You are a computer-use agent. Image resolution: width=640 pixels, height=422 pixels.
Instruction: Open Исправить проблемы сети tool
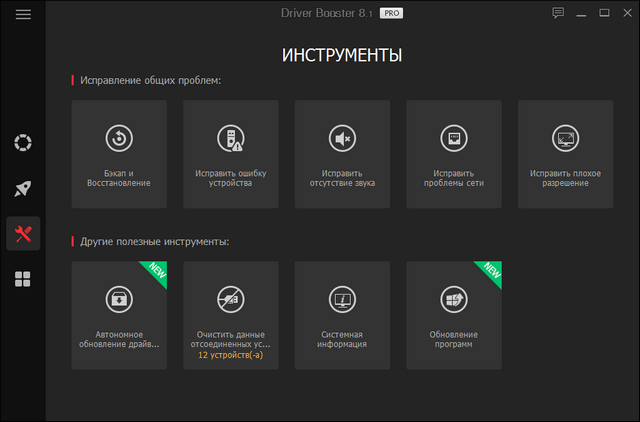click(x=454, y=154)
